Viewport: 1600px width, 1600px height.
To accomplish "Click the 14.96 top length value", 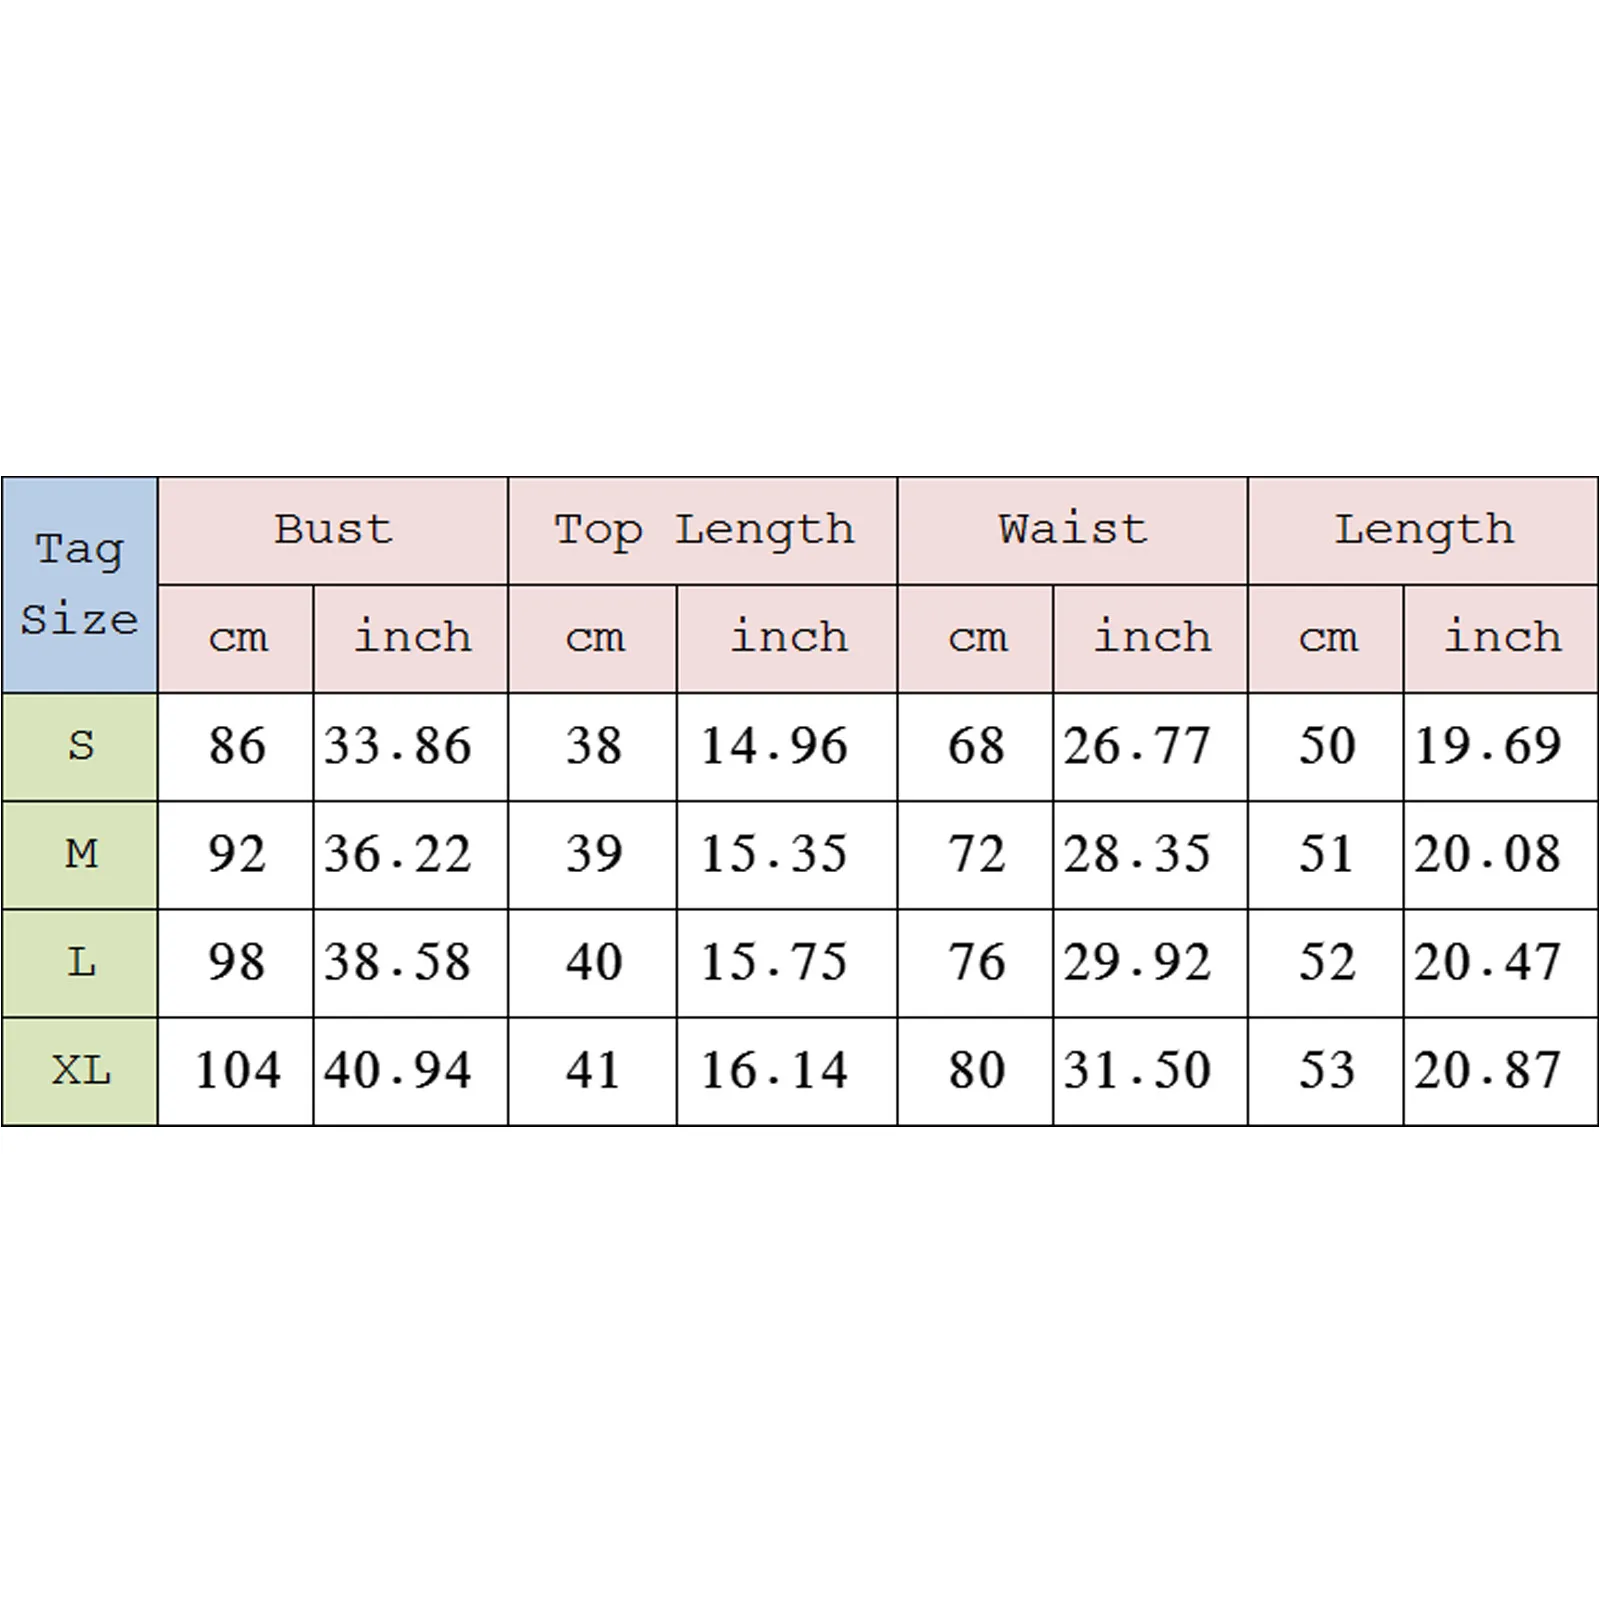I will (x=774, y=746).
